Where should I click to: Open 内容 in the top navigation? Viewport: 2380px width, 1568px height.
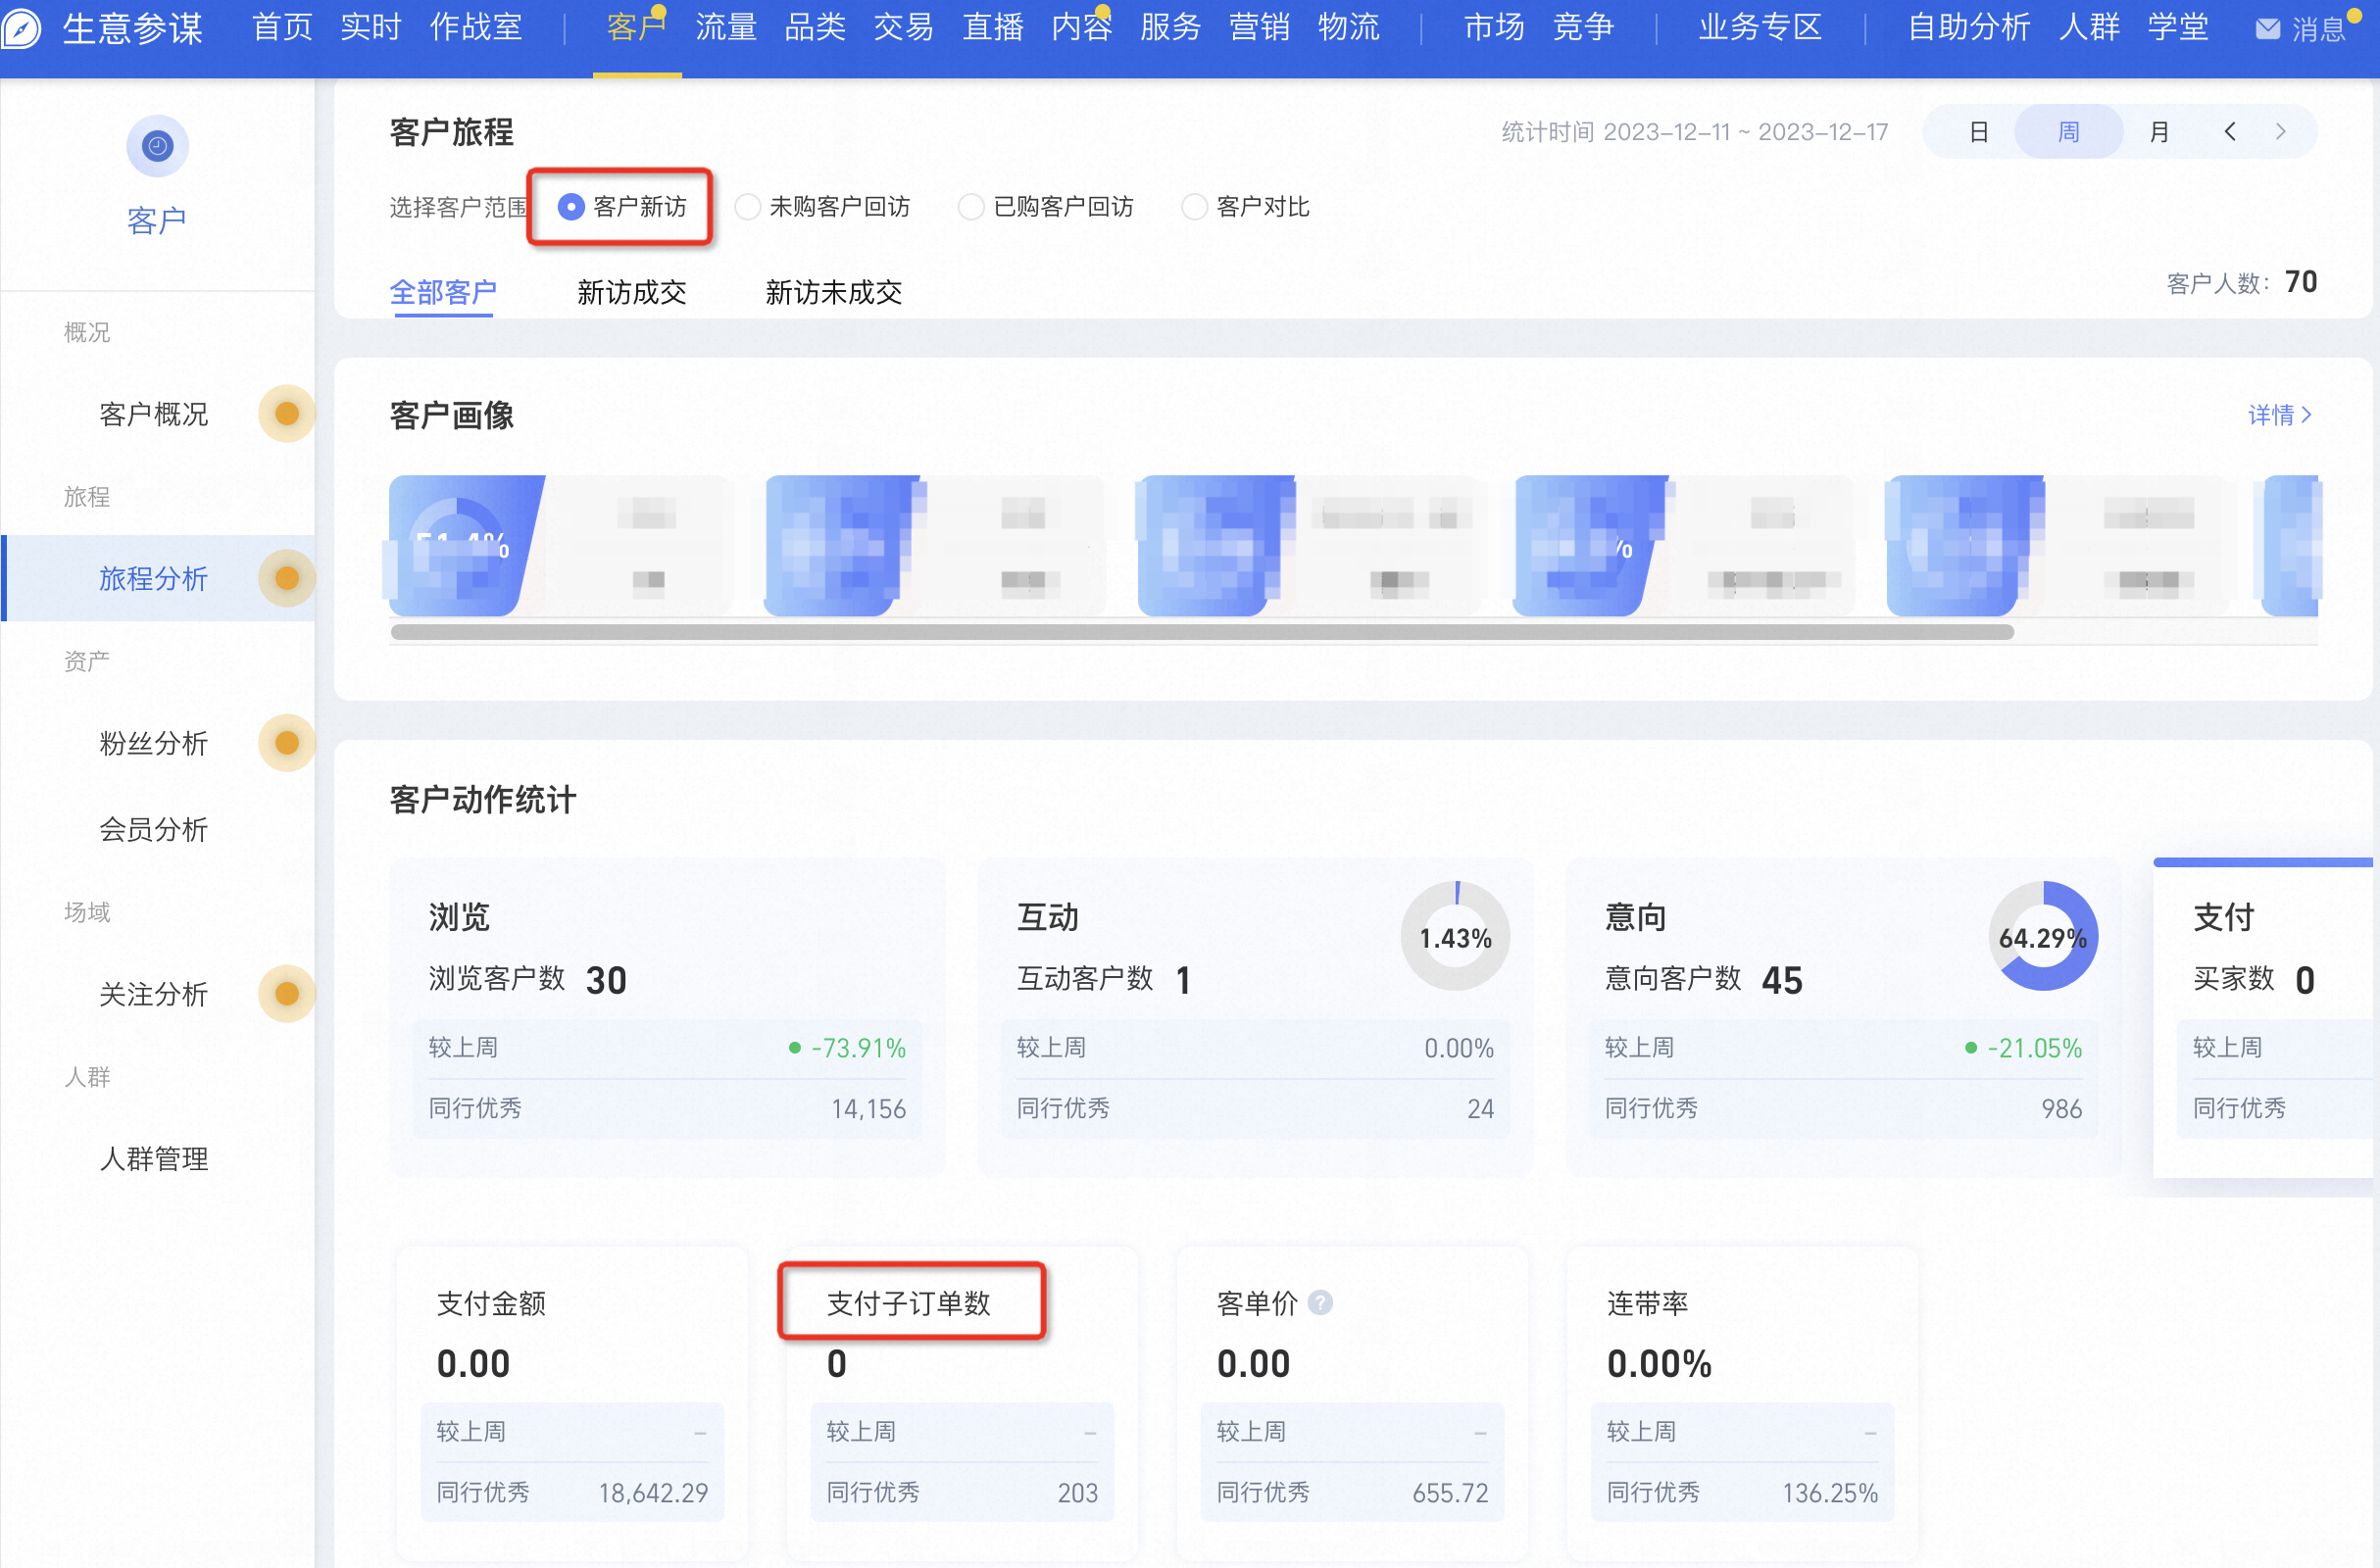1082,27
